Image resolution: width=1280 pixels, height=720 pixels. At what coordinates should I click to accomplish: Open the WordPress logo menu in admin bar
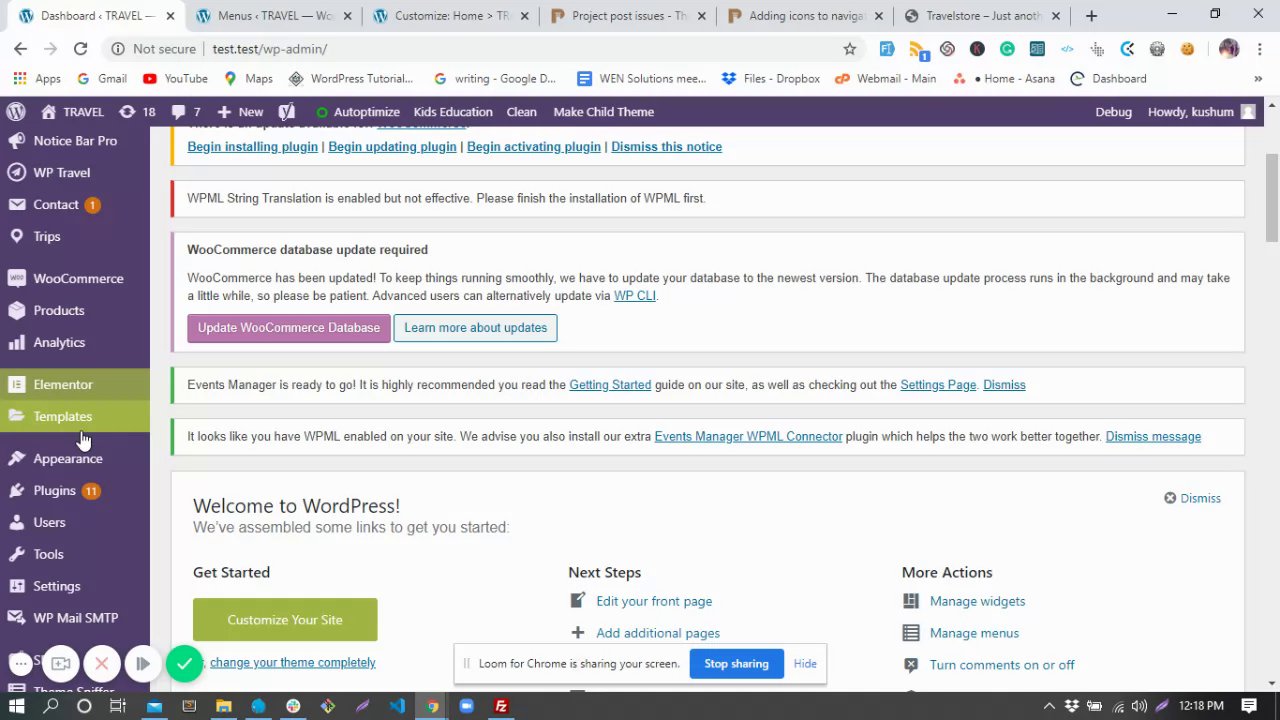pyautogui.click(x=15, y=112)
